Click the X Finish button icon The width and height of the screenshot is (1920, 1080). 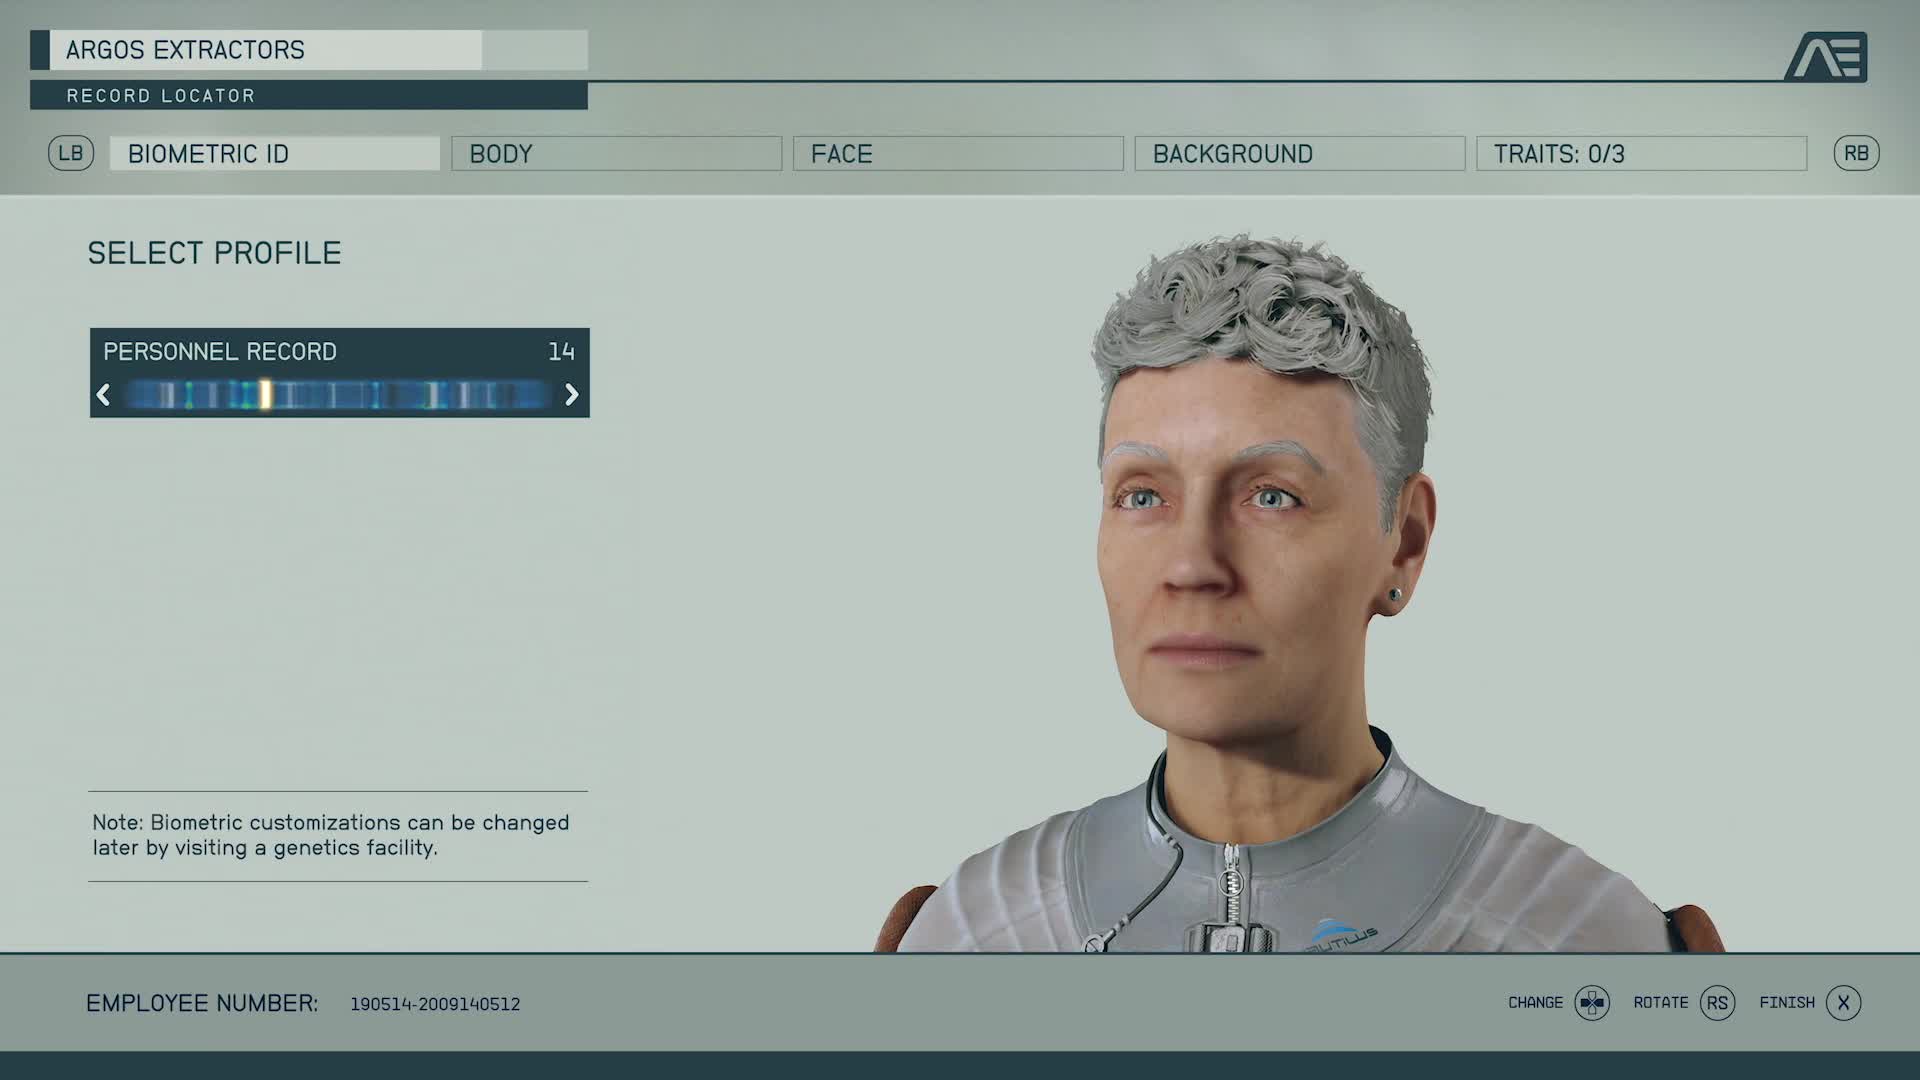coord(1843,1002)
